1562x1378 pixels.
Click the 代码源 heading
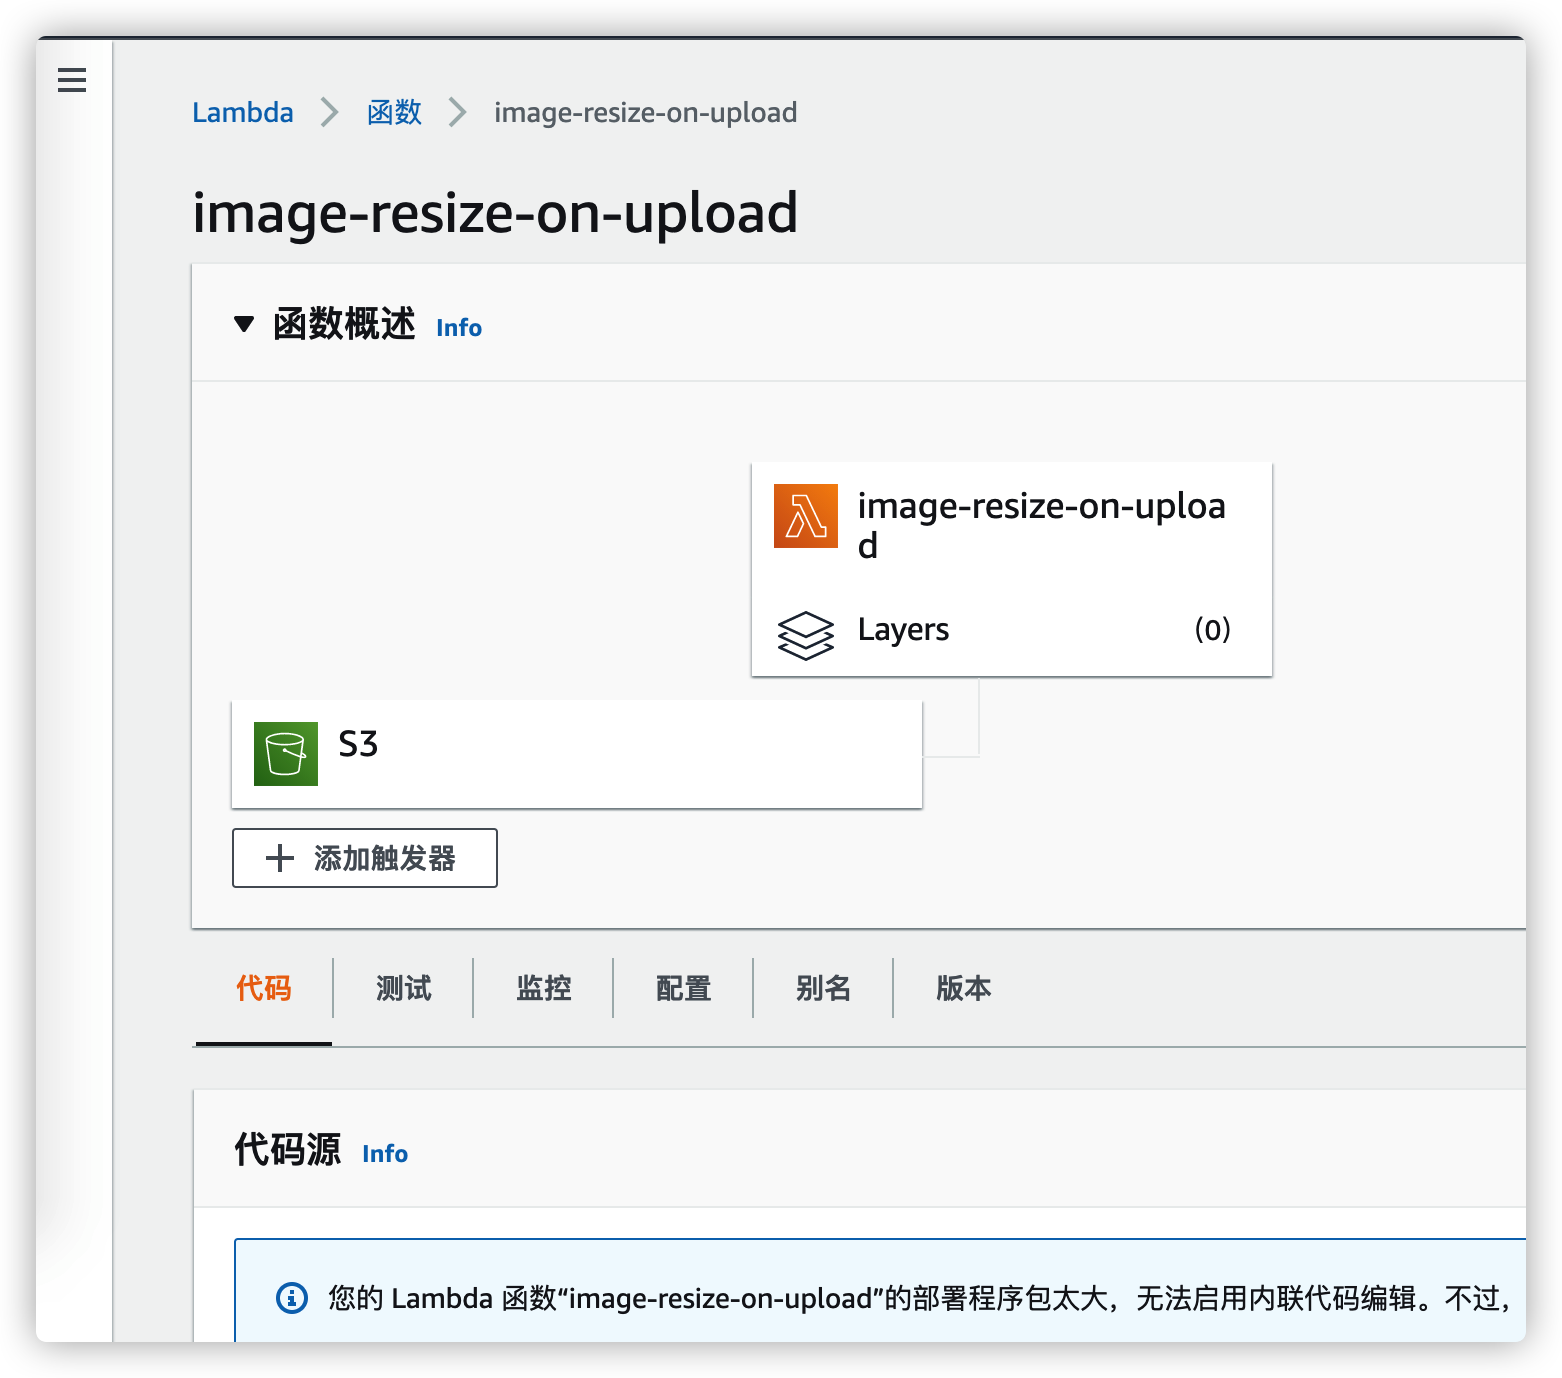tap(288, 1150)
